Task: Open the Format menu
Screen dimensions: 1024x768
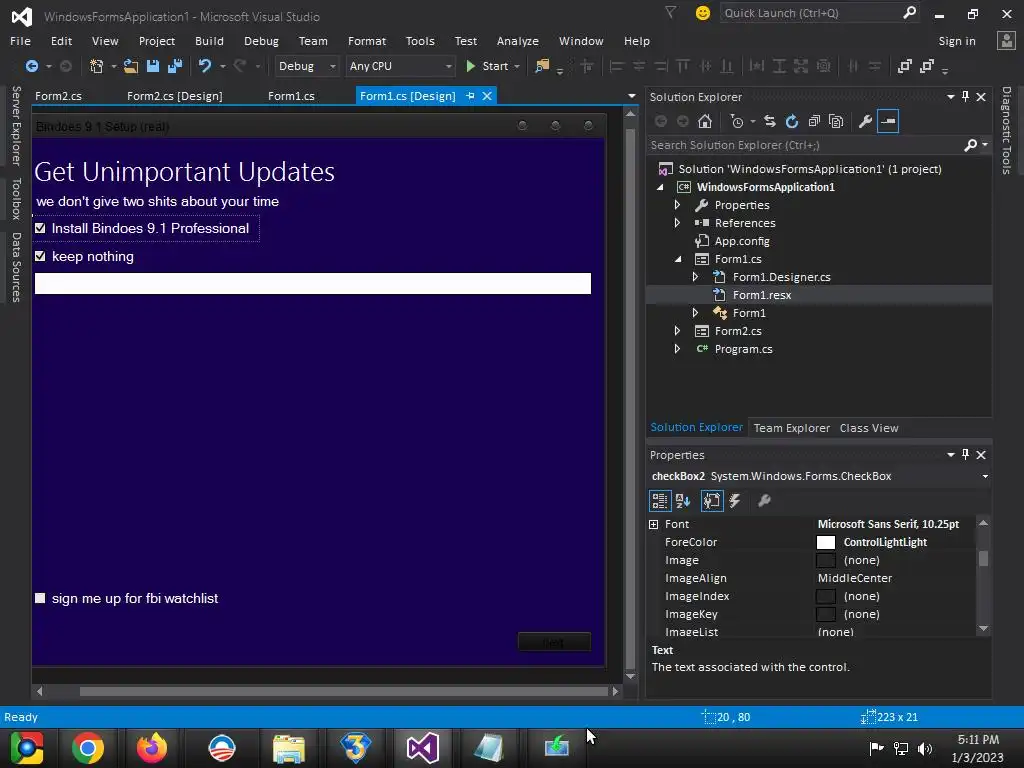Action: click(x=366, y=40)
